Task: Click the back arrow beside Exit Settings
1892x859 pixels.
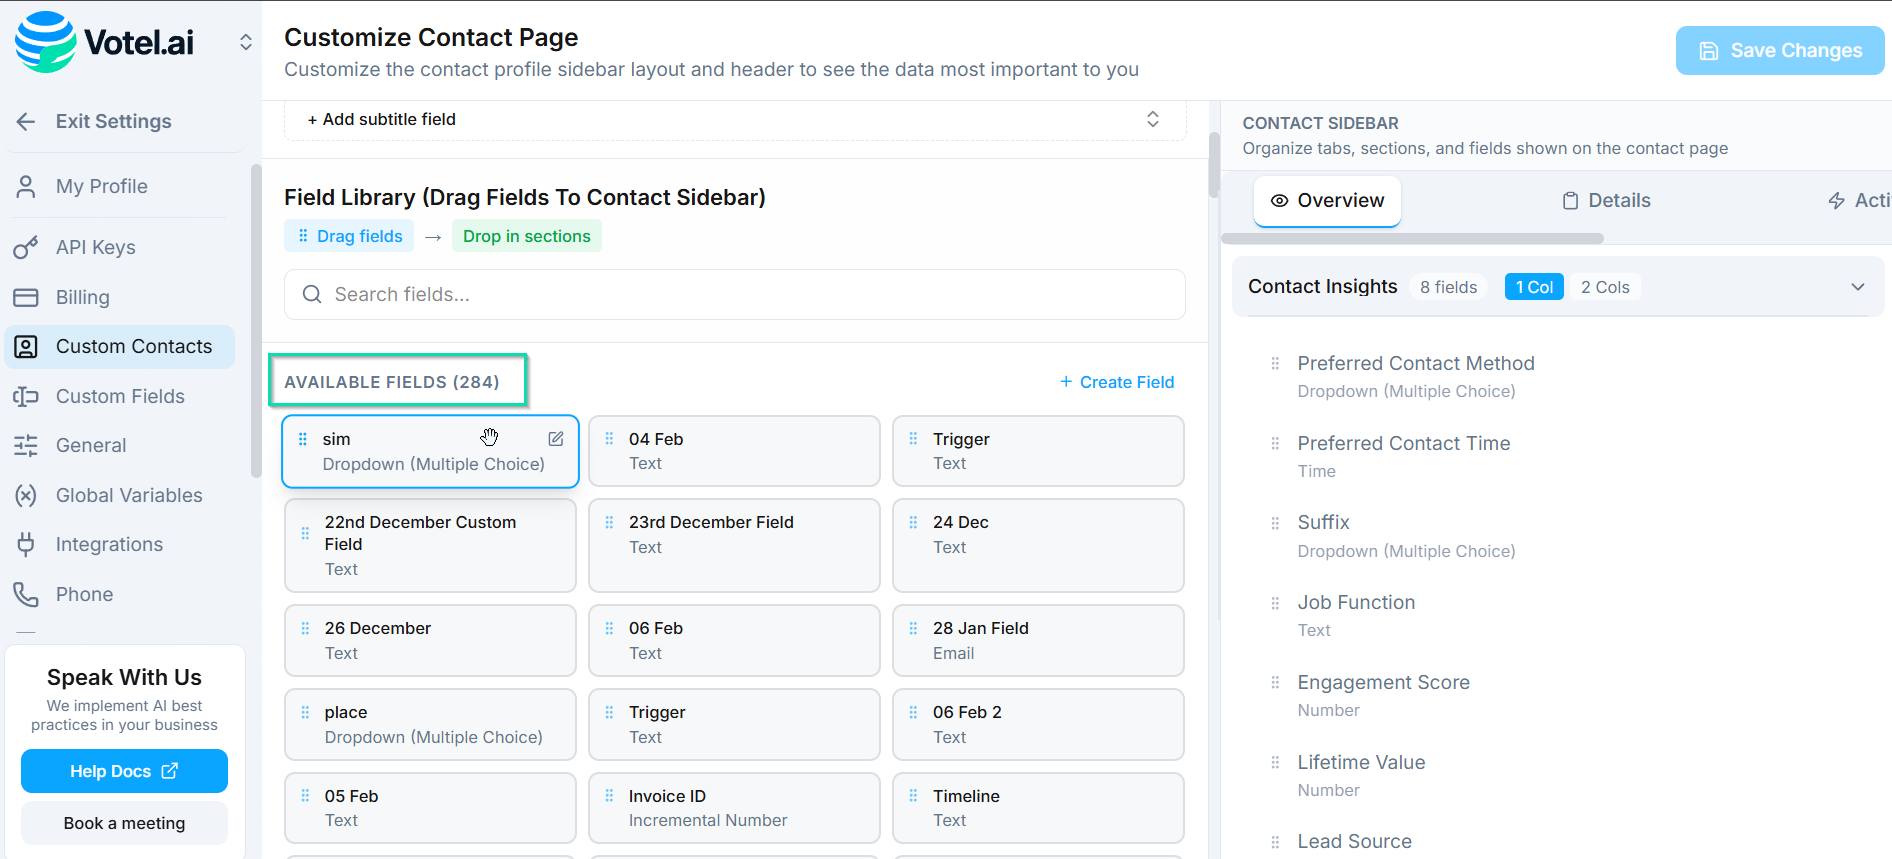Action: tap(26, 122)
